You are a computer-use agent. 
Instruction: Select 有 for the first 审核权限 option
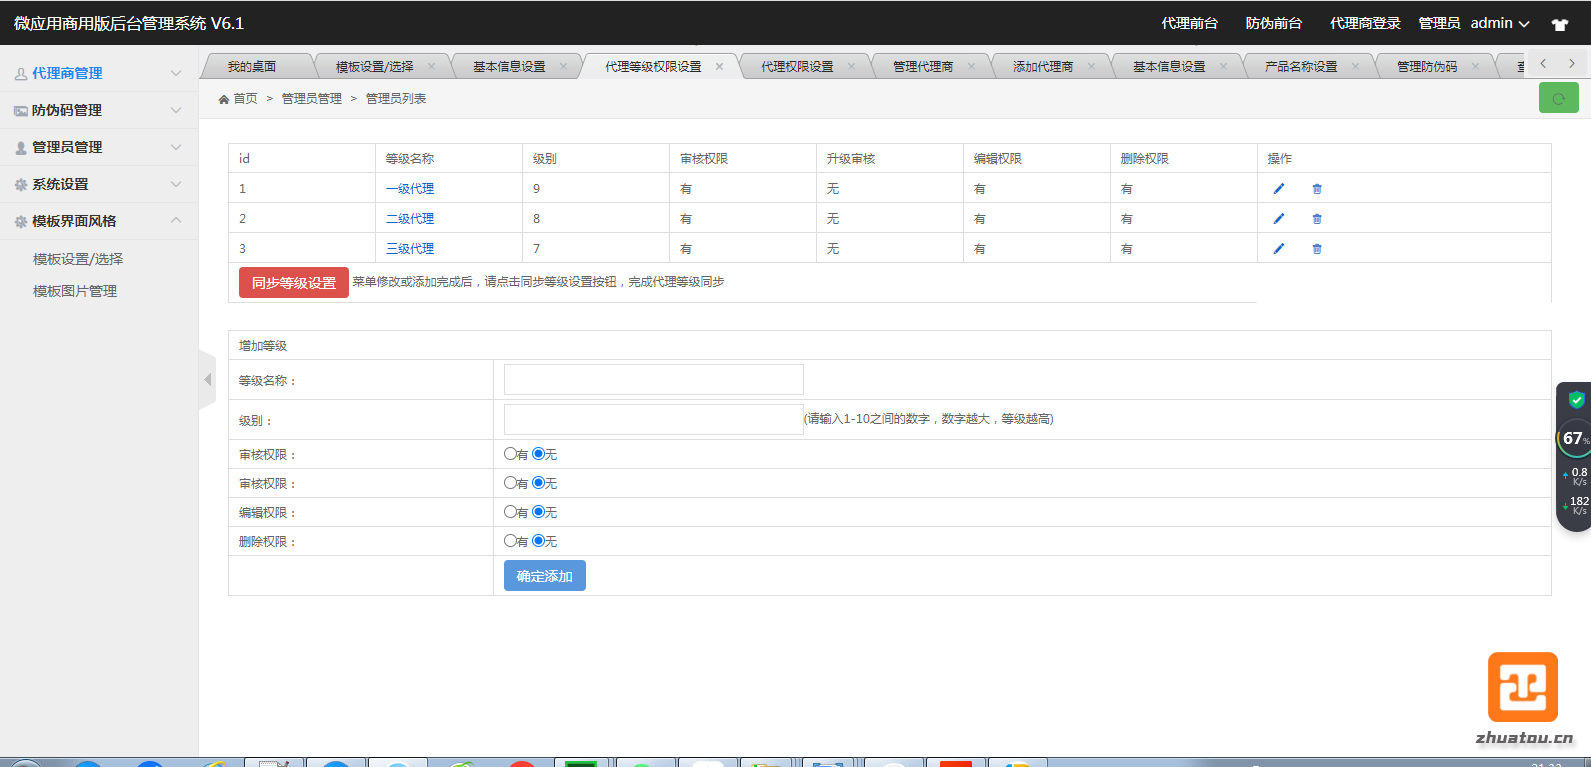pyautogui.click(x=511, y=454)
